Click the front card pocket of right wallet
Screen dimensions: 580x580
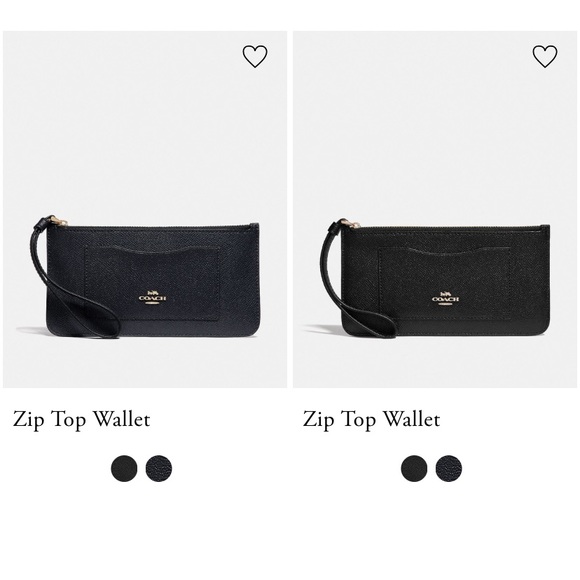(x=445, y=284)
